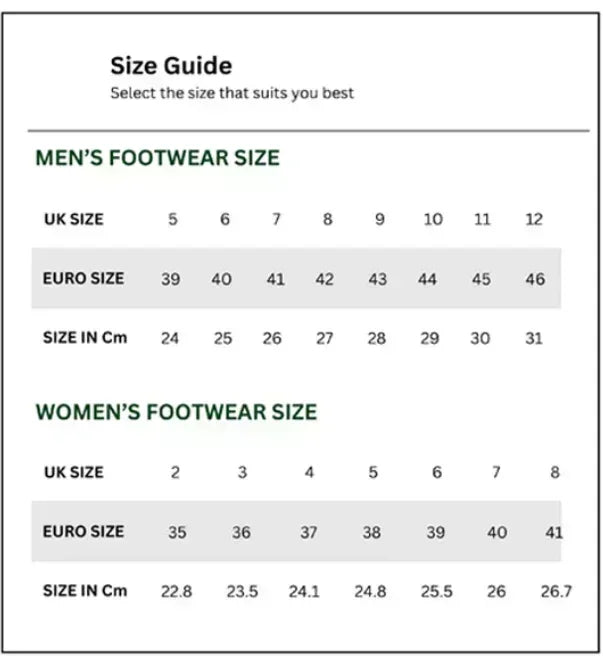Screen dimensions: 603x661
Task: Pick men's 27 cm size value
Action: [325, 338]
